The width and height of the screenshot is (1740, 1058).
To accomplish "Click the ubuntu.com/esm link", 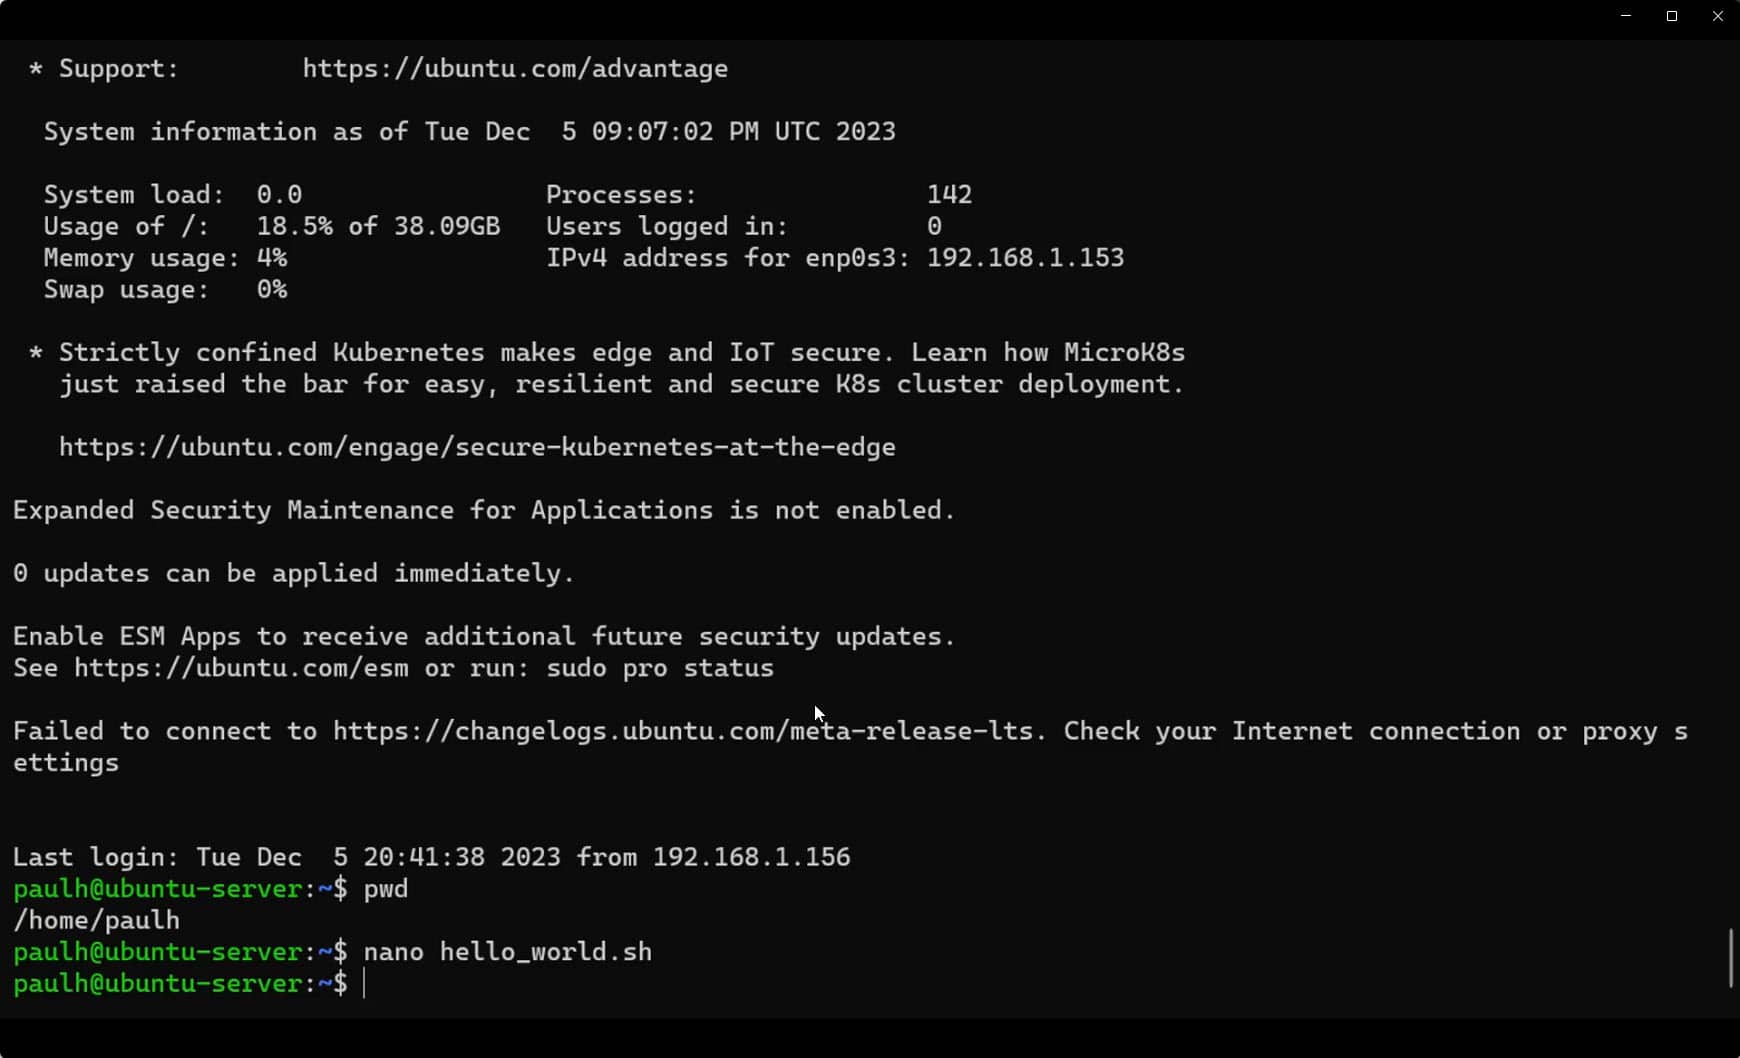I will pos(241,668).
